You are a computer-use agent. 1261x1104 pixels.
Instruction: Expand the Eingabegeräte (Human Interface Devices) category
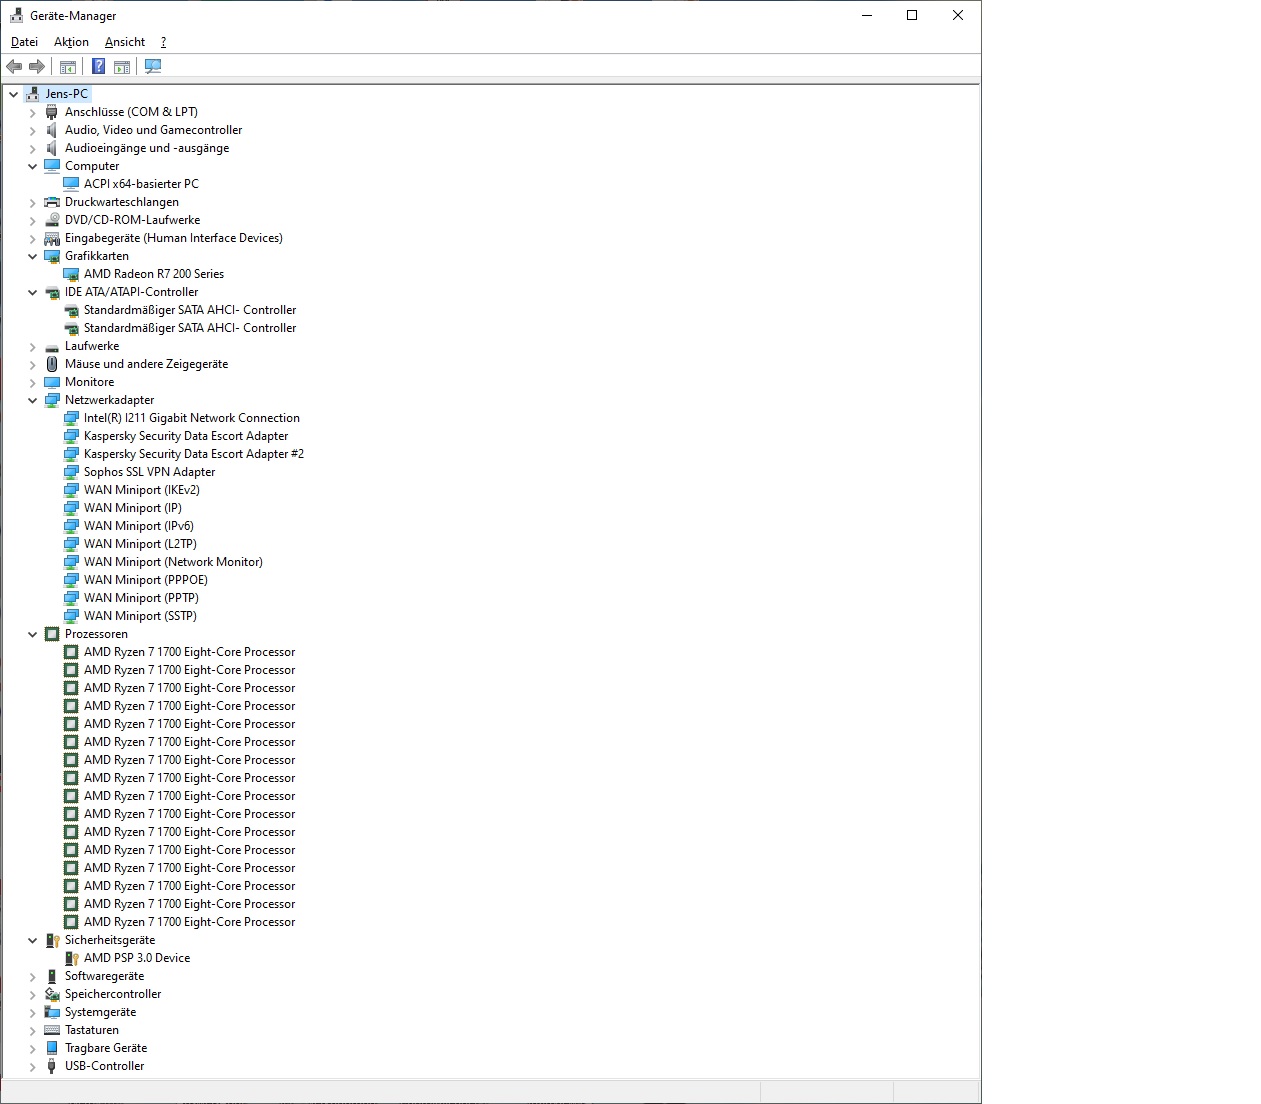pos(32,238)
